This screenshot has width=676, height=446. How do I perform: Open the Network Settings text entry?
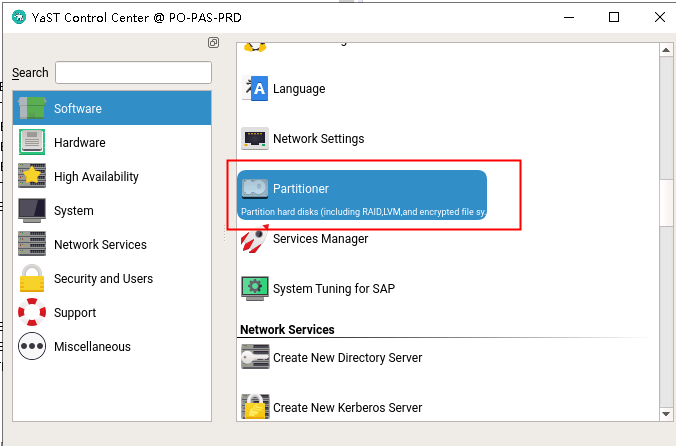pos(319,139)
